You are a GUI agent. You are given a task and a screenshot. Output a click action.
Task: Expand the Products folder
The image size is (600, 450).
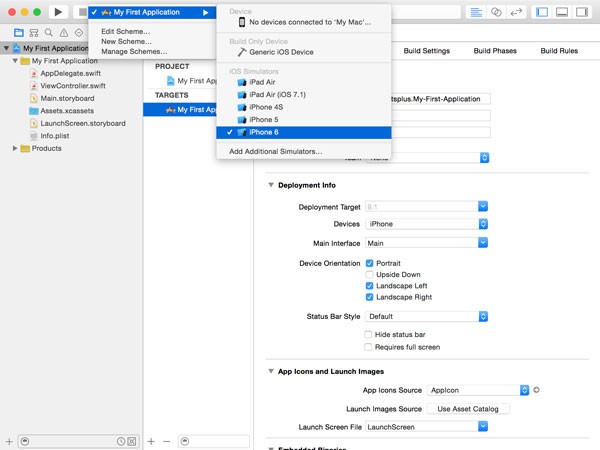click(15, 148)
